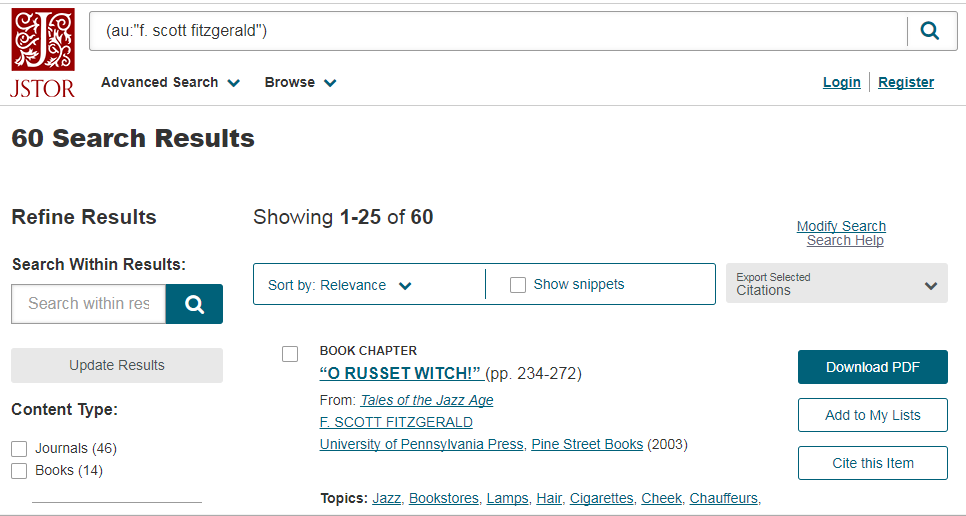Open the Sort by Relevance dropdown
Screen dimensions: 966x516
[x=340, y=285]
